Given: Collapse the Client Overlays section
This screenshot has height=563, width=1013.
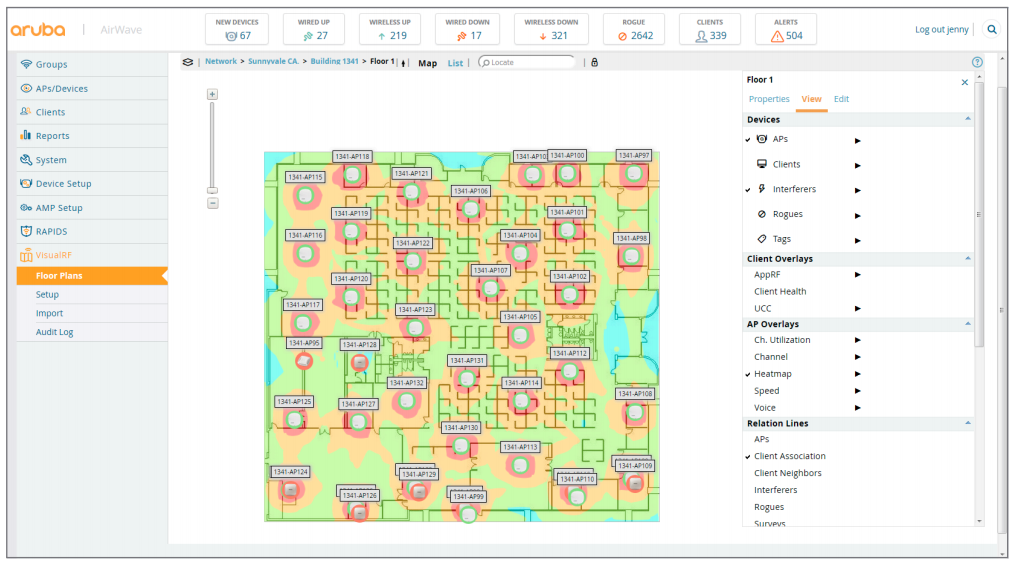Looking at the screenshot, I should coord(967,259).
